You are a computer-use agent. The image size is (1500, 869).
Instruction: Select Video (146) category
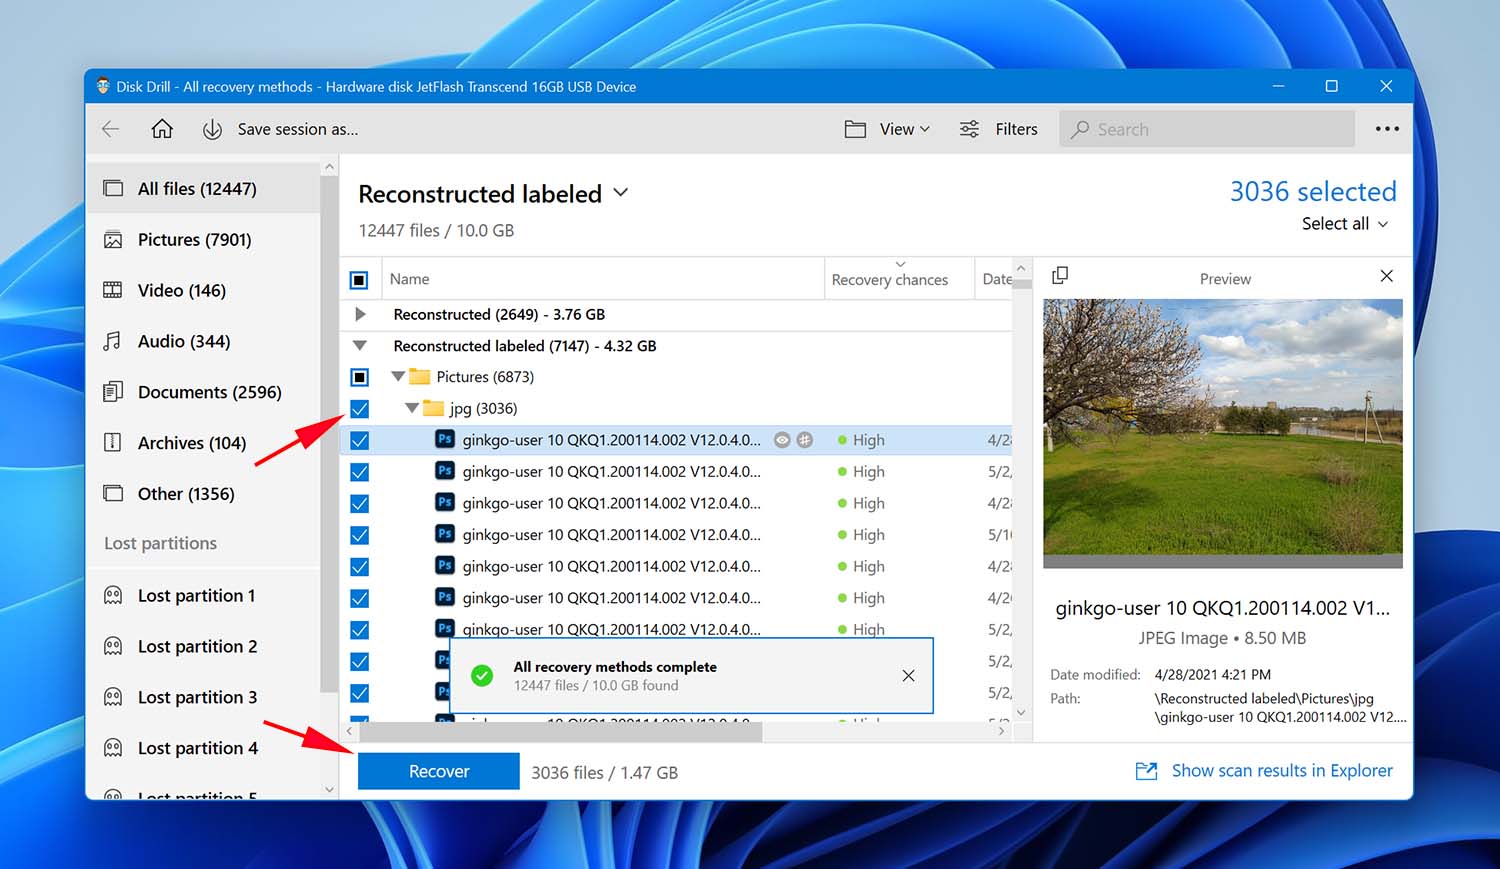coord(203,290)
